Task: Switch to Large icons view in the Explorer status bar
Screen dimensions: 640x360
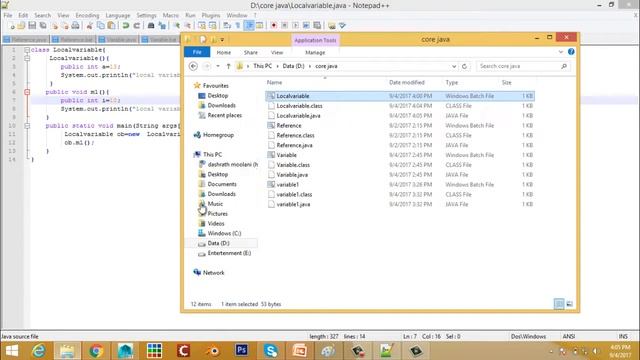Action: (569, 304)
